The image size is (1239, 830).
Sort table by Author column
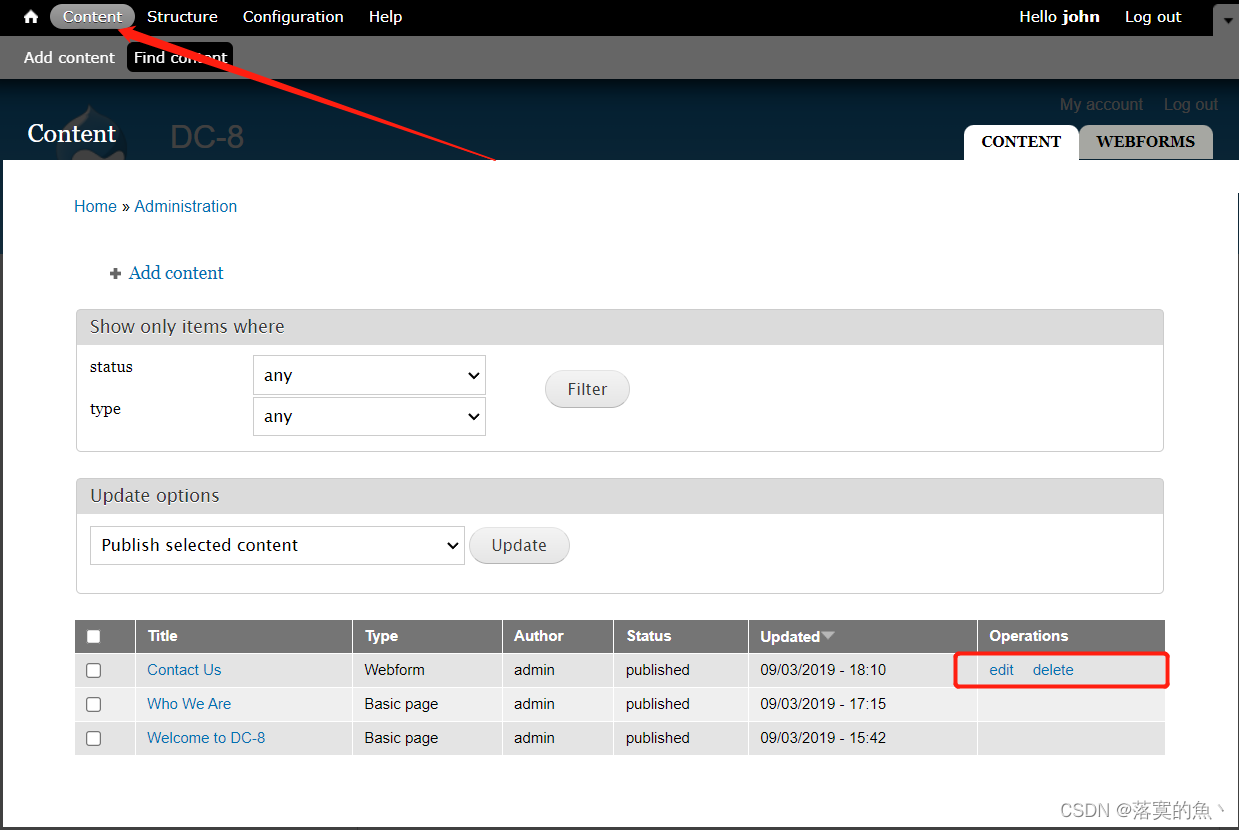click(539, 636)
